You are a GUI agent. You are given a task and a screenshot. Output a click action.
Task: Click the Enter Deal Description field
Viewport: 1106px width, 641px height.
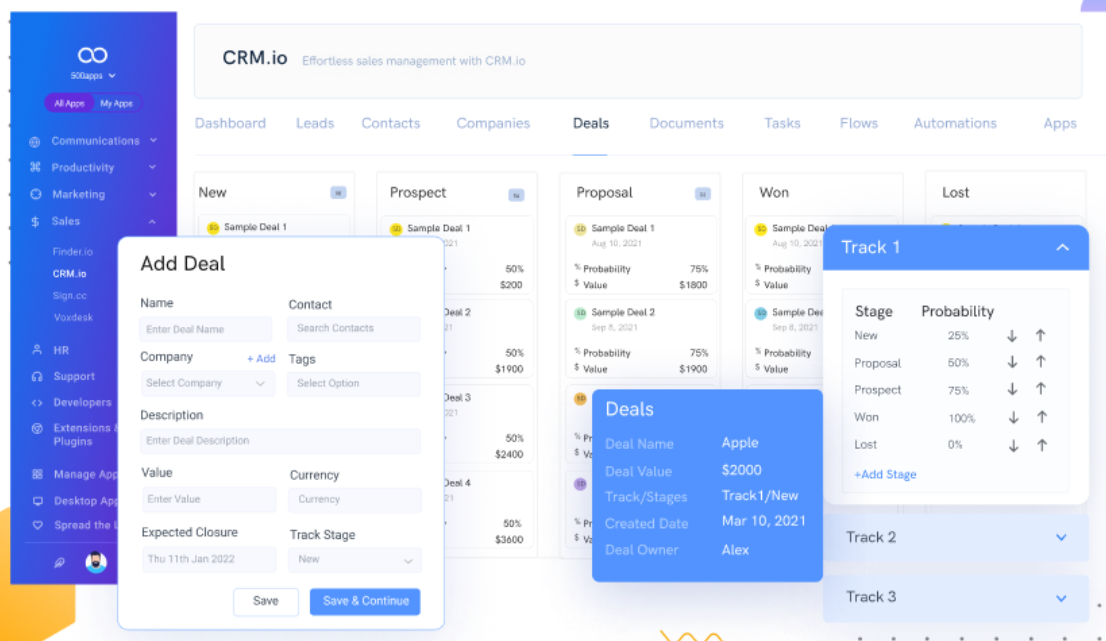(280, 441)
